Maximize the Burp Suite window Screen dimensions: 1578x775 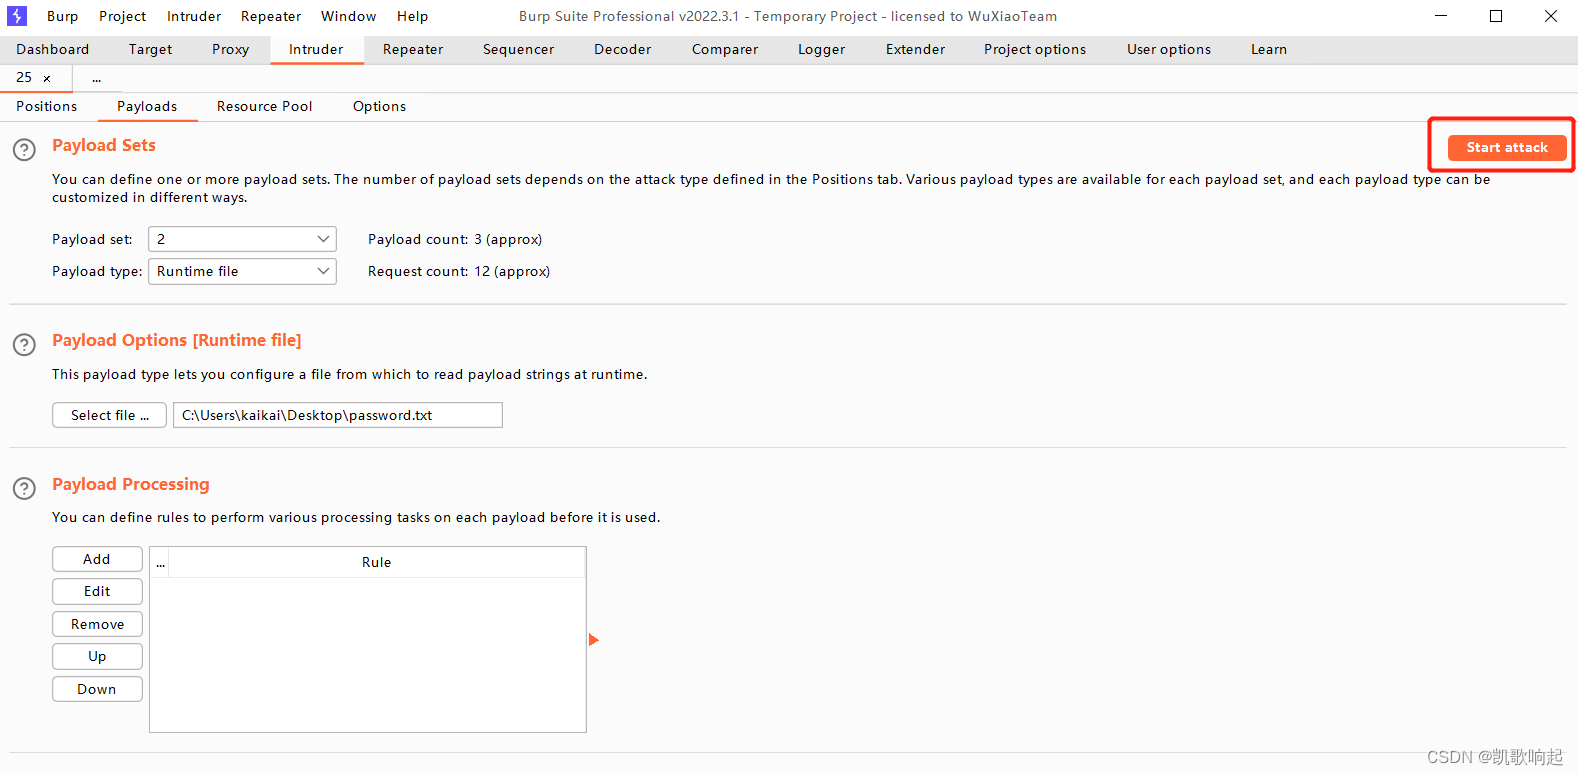coord(1496,16)
